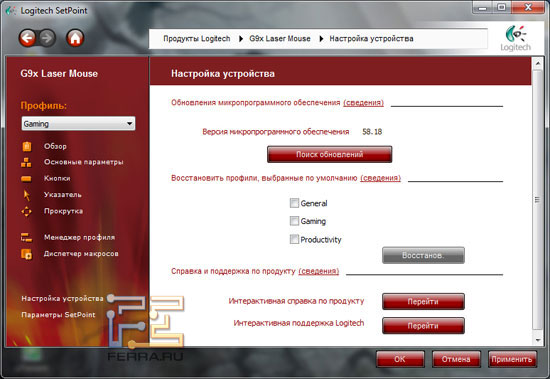Tick the General profile checkbox
Viewport: 550px width, 379px height.
pos(294,203)
